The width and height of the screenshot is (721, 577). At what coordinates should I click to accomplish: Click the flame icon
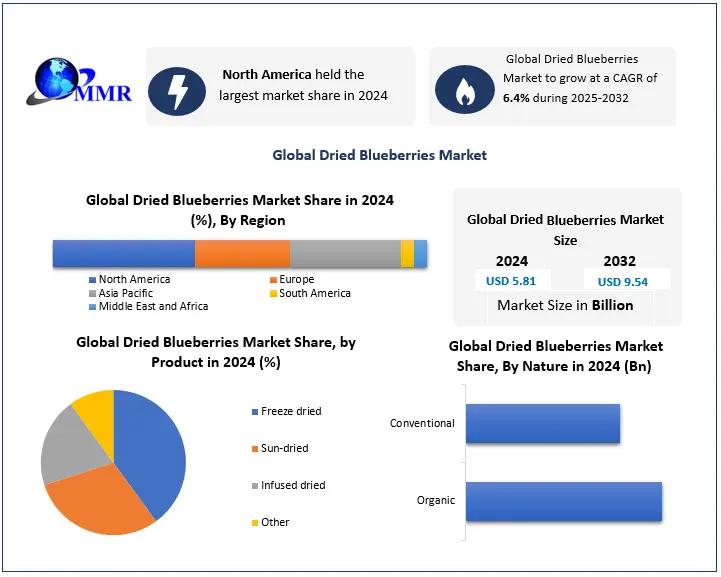coord(462,89)
